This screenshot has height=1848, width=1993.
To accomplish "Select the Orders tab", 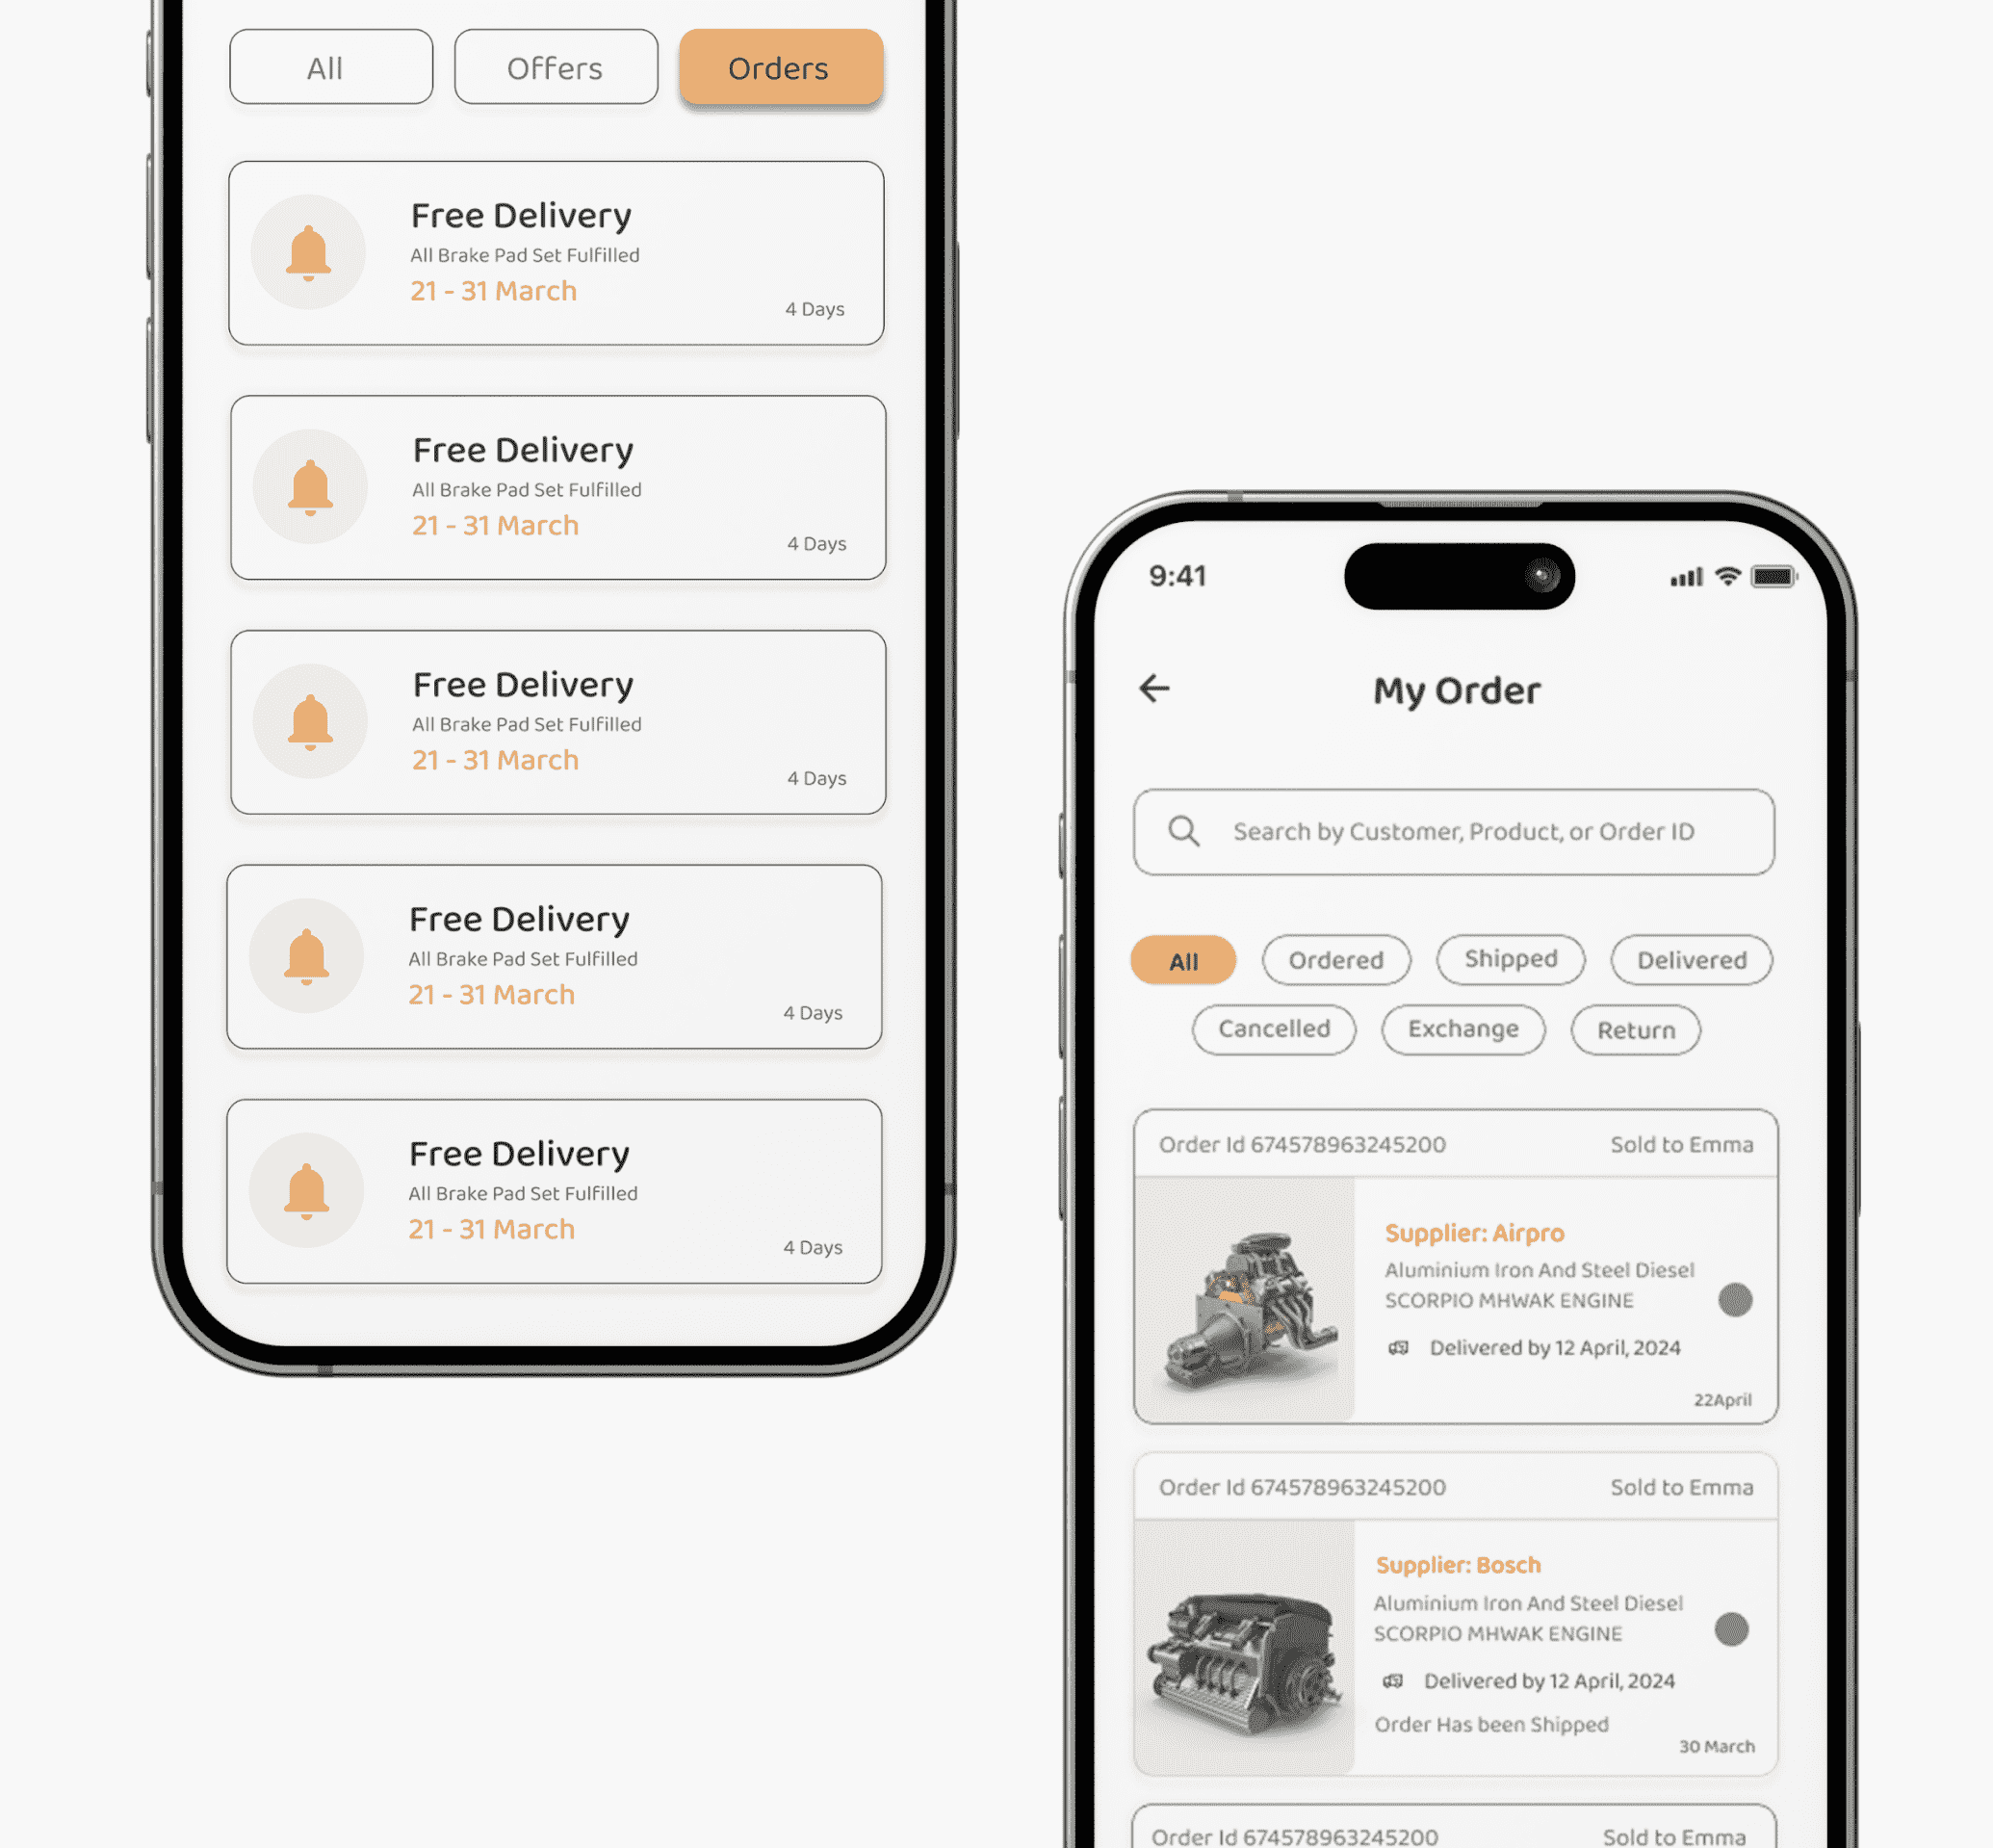I will (778, 66).
